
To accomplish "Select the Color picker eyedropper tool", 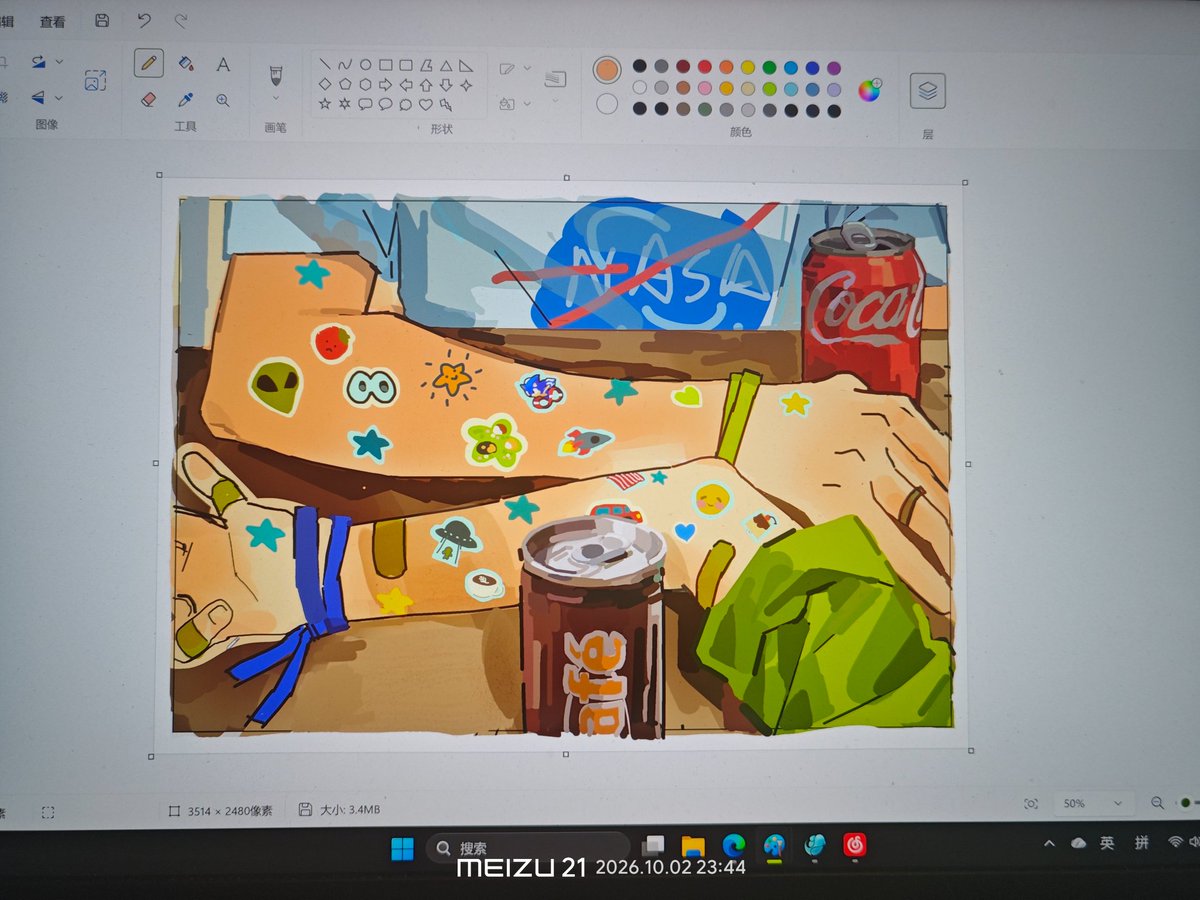I will coord(186,99).
